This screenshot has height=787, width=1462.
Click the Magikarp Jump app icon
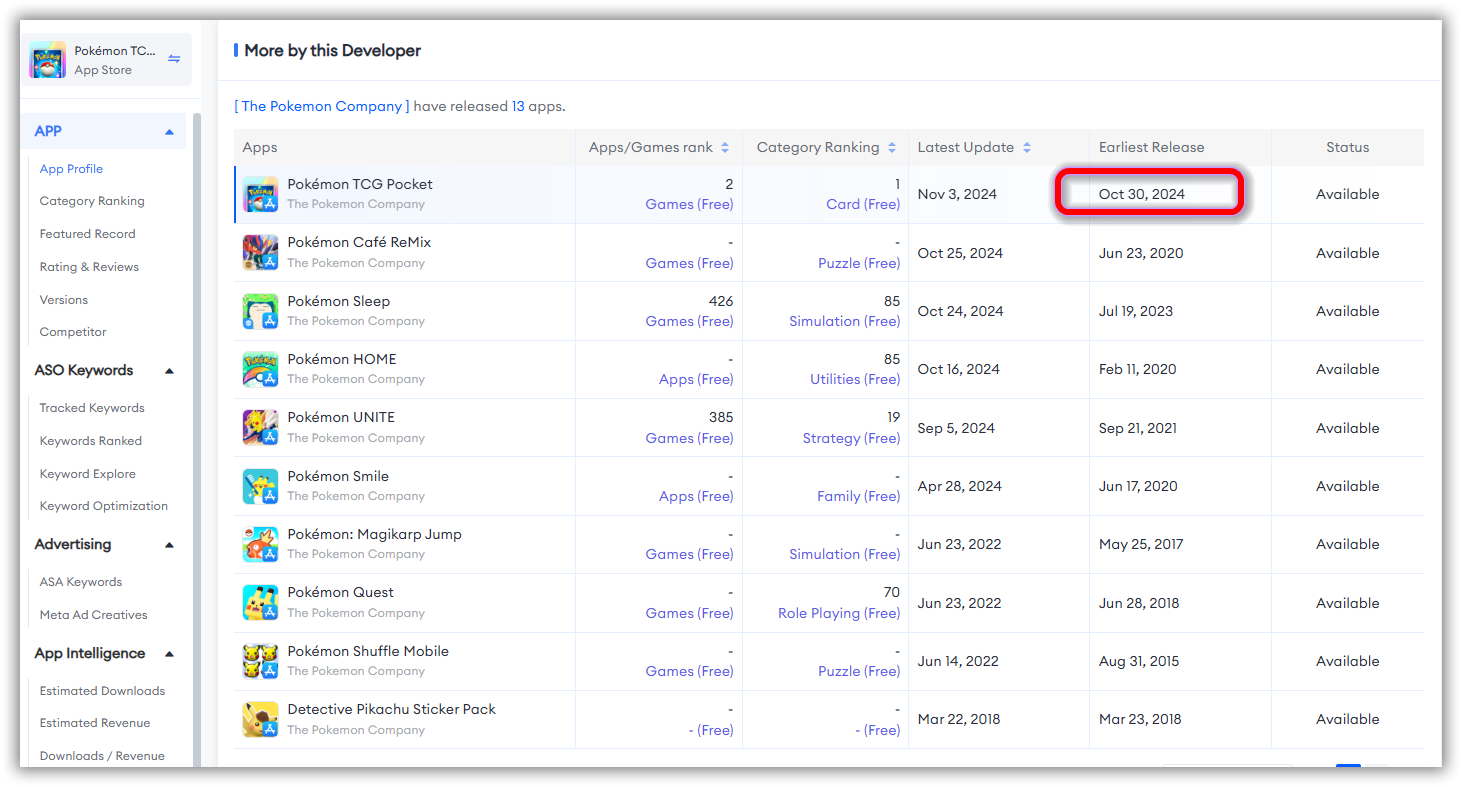click(x=260, y=544)
